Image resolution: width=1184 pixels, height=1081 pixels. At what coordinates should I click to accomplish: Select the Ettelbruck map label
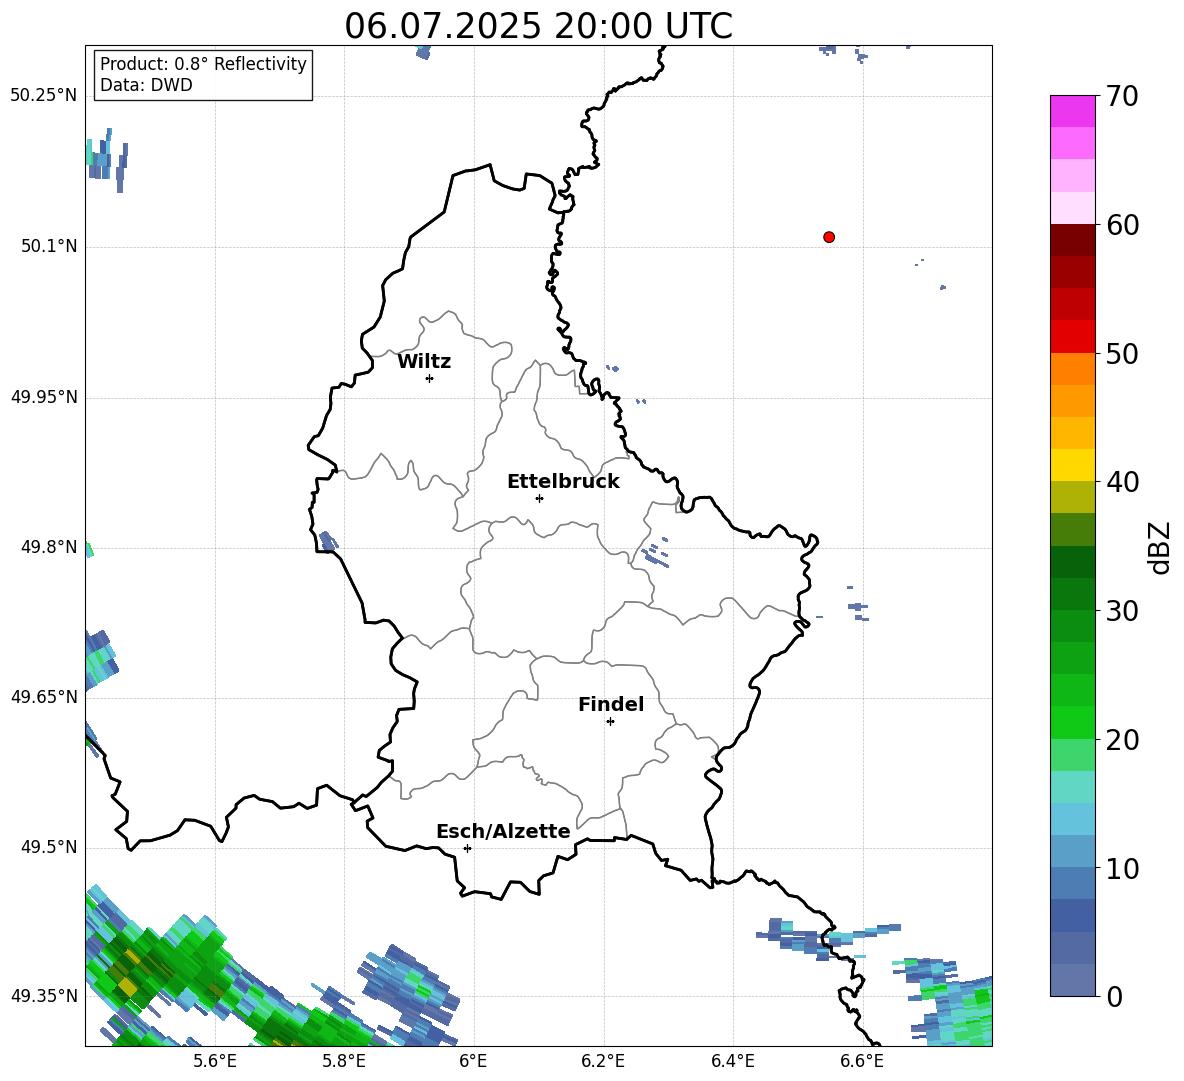[x=563, y=482]
